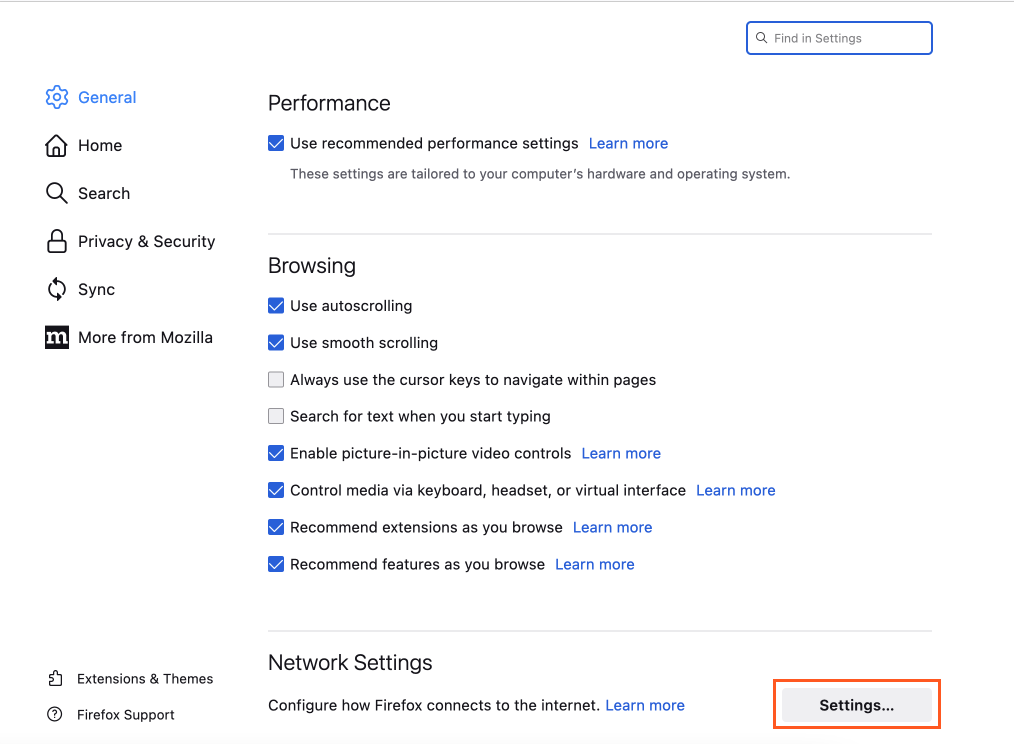1014x744 pixels.
Task: Click the Search magnifying glass icon
Action: 57,193
